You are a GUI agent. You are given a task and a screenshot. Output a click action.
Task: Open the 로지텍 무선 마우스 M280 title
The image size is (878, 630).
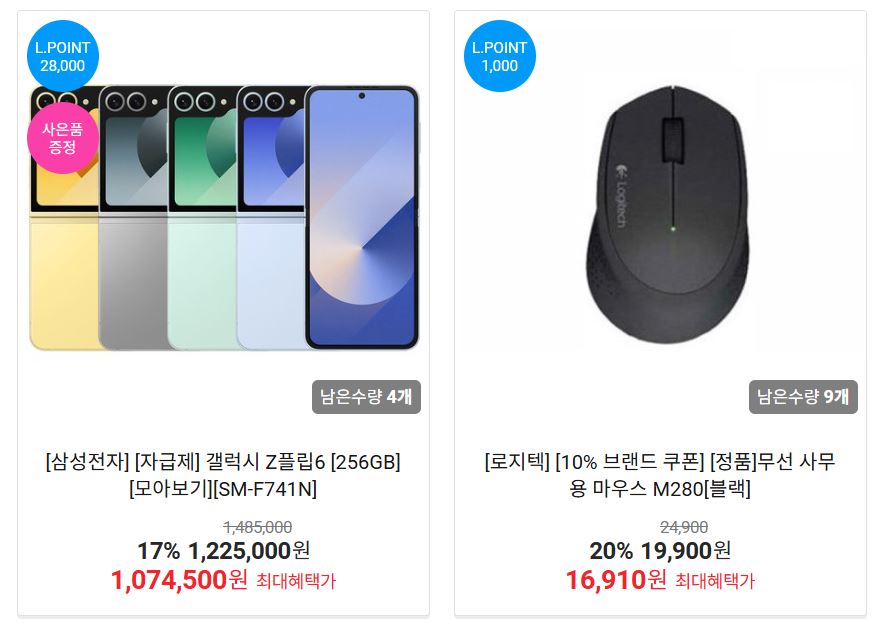click(660, 475)
